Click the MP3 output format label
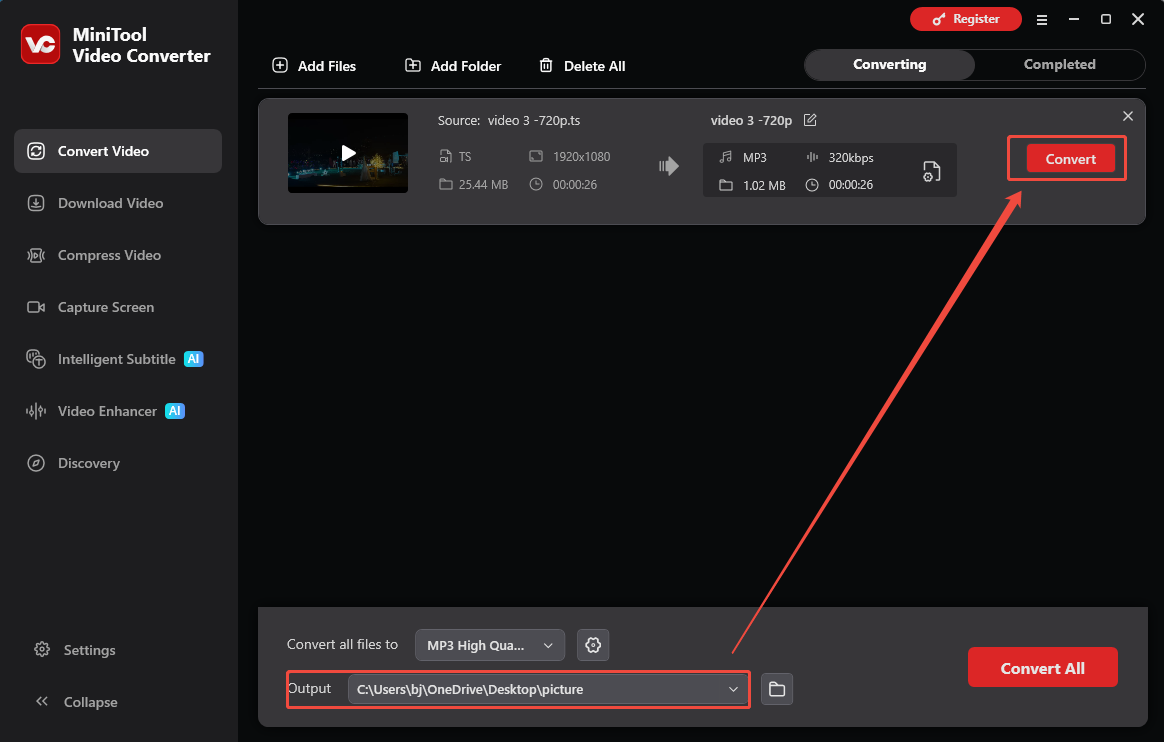 [x=755, y=157]
